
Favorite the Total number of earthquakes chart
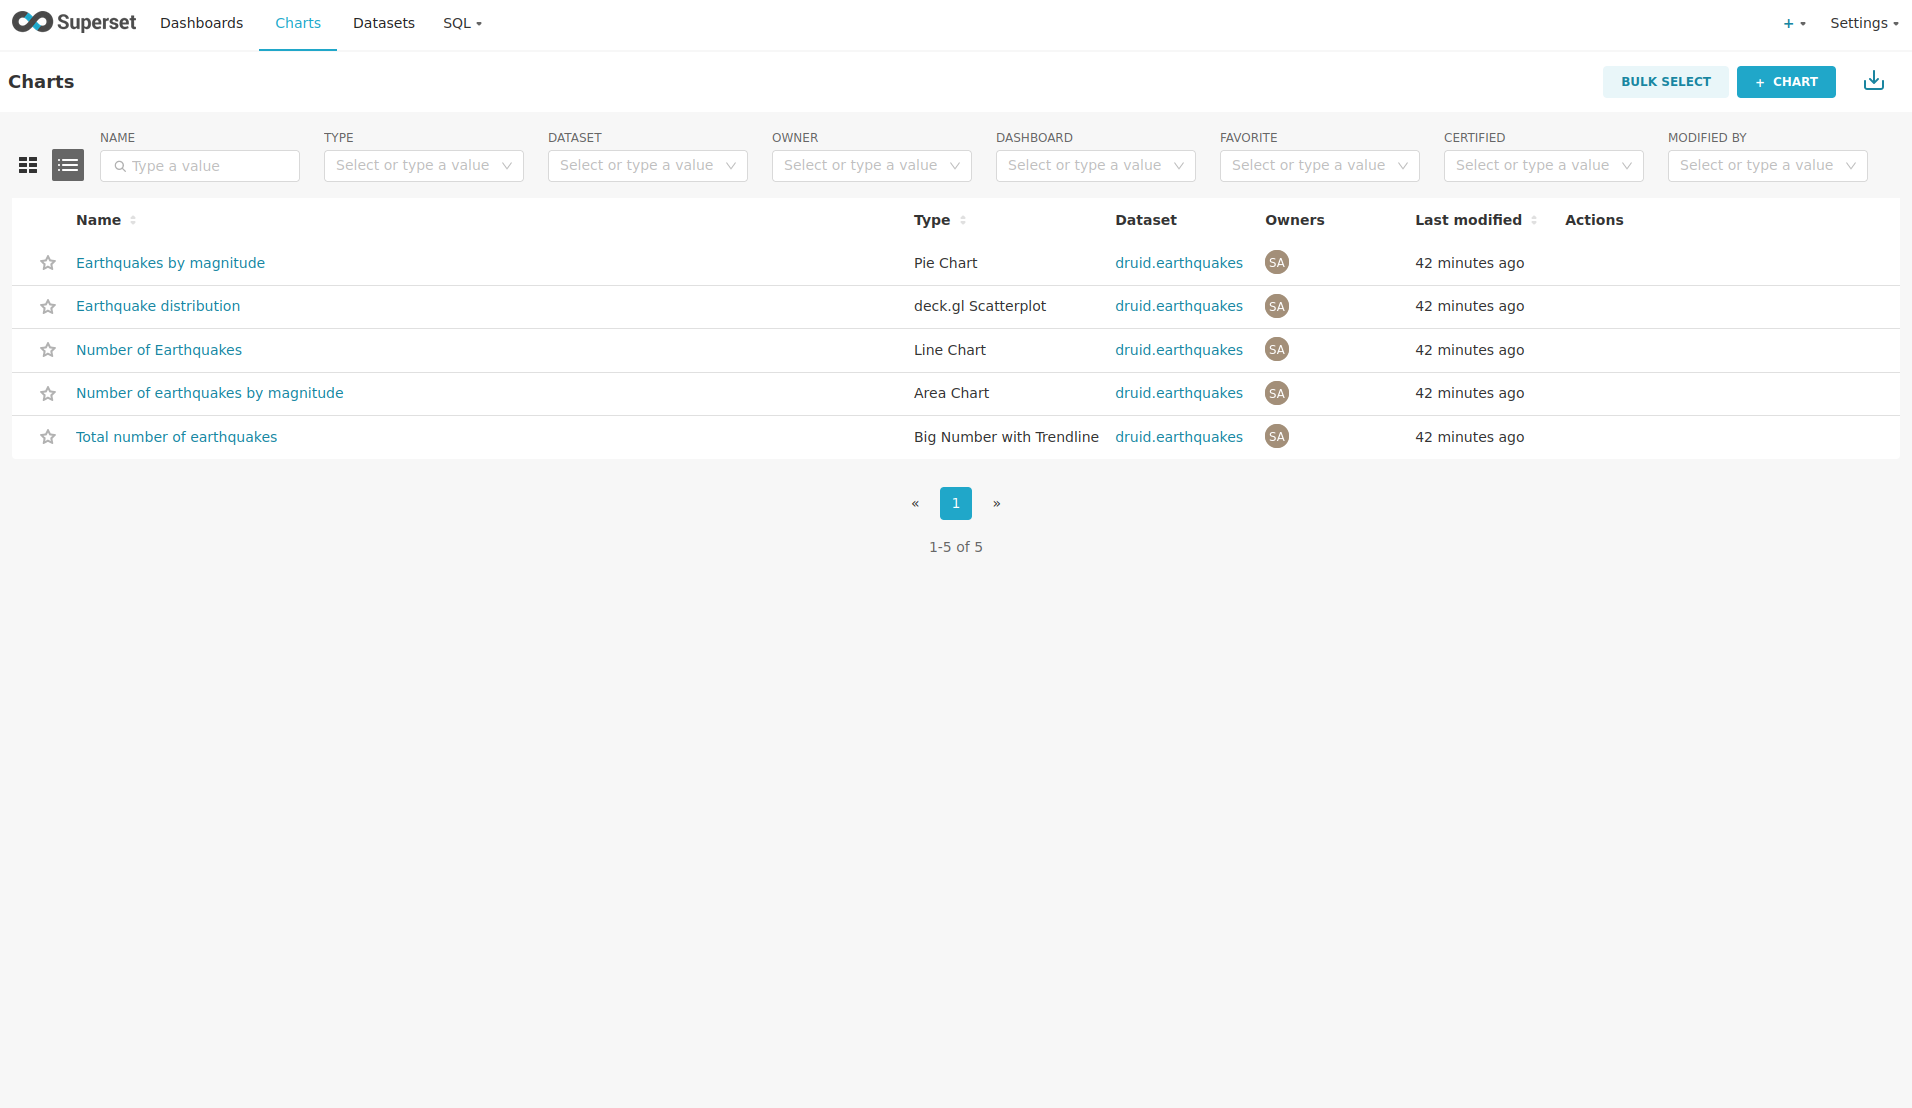pos(48,437)
